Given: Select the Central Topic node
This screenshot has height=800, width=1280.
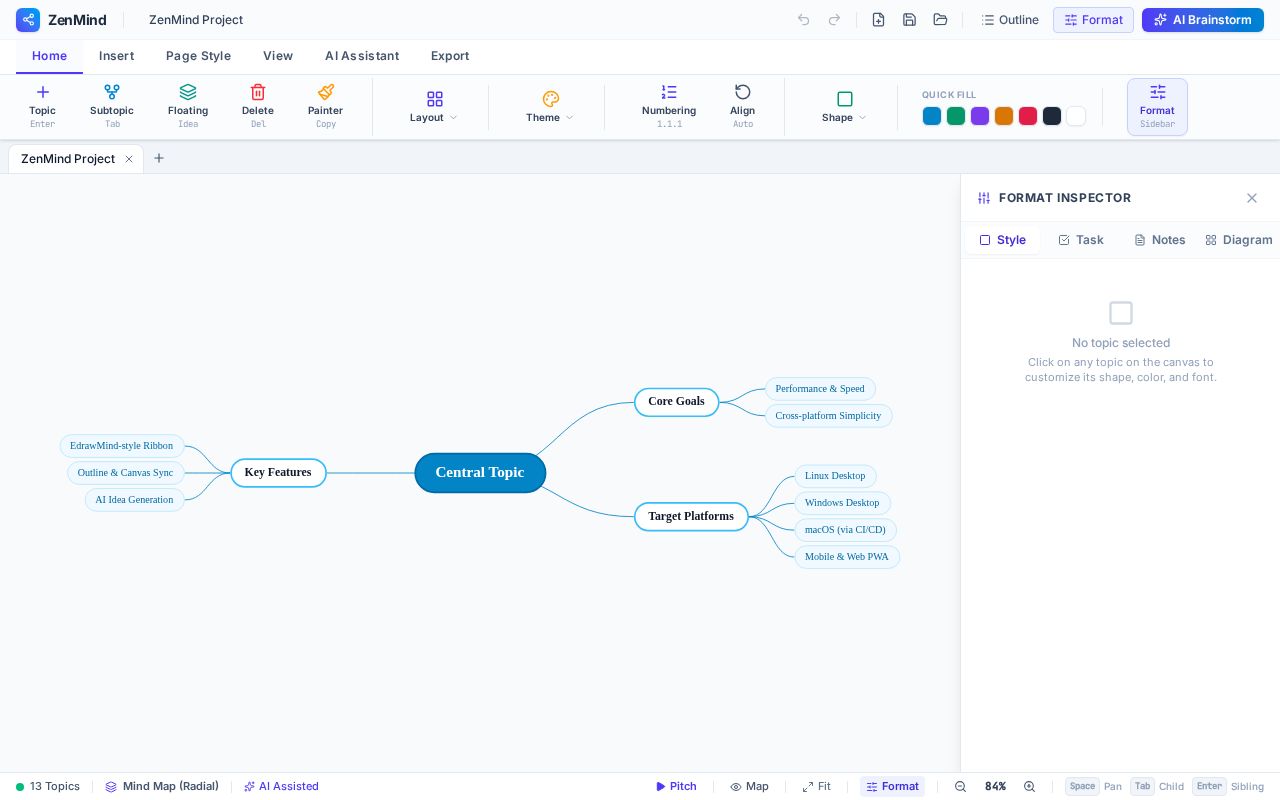Looking at the screenshot, I should (480, 473).
